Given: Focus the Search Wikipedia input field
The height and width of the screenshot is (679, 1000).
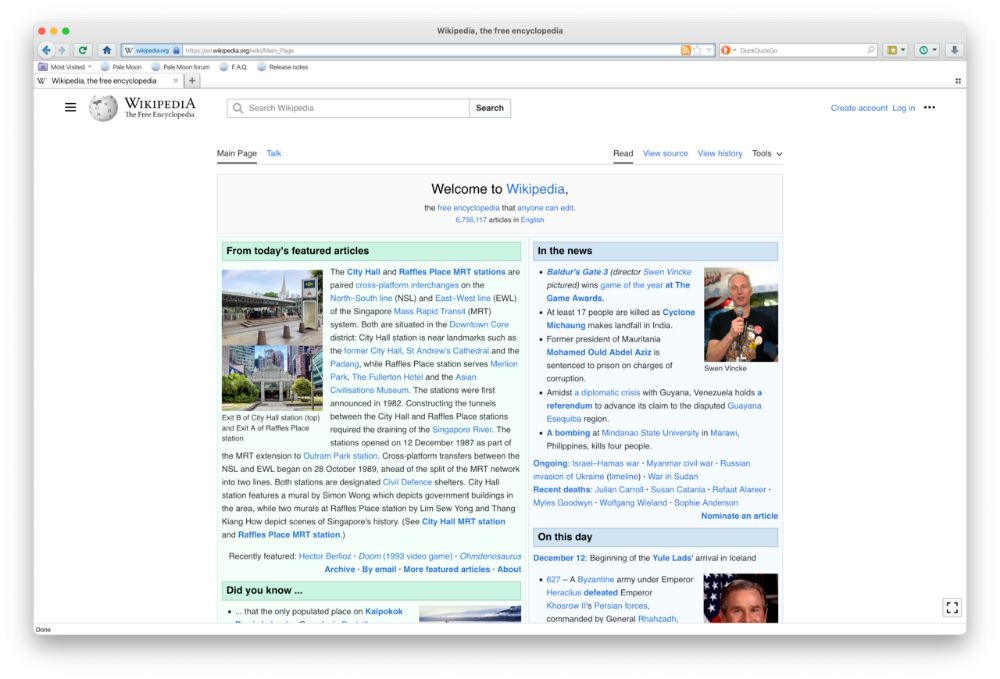Looking at the screenshot, I should pyautogui.click(x=348, y=108).
